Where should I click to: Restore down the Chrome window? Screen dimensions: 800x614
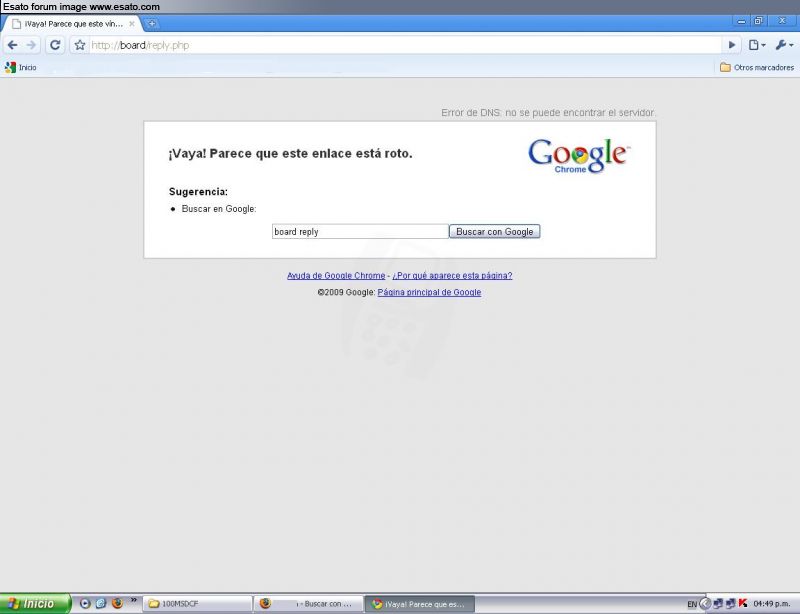pos(758,21)
